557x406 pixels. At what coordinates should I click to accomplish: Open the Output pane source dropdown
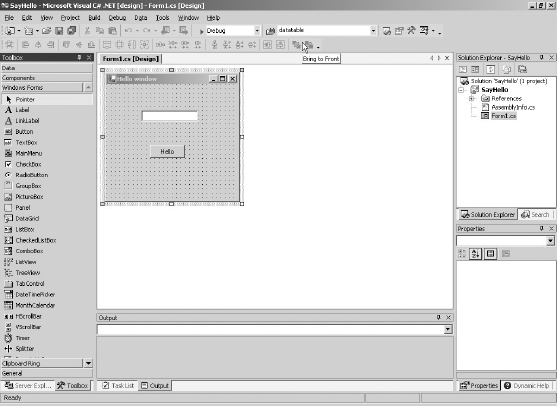448,329
